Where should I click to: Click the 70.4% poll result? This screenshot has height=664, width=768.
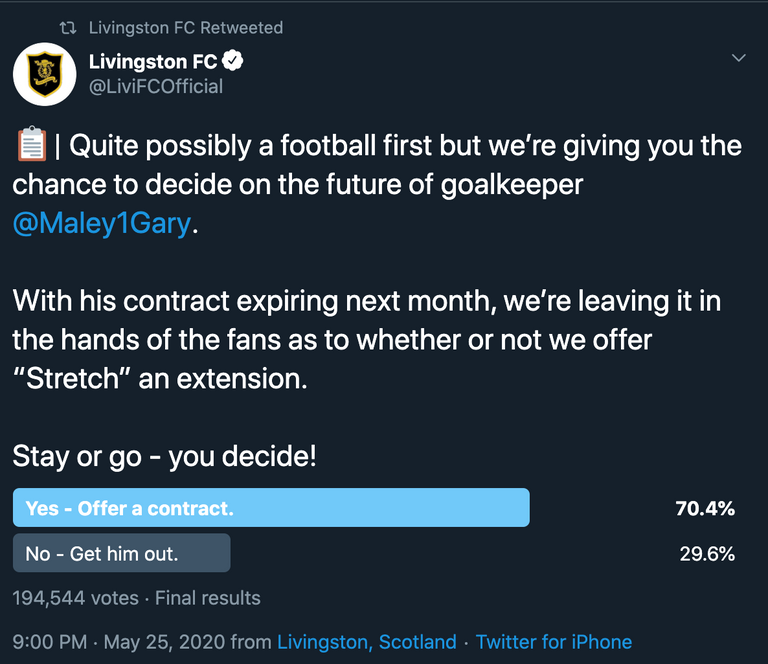click(x=705, y=508)
